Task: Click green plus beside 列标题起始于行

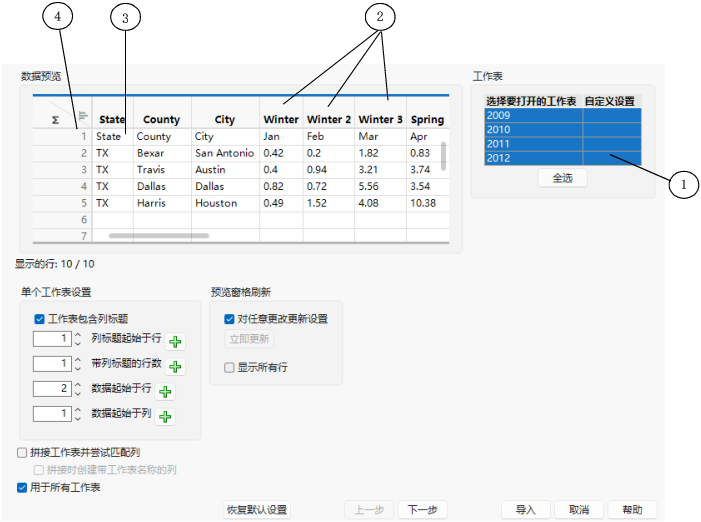Action: coord(175,342)
